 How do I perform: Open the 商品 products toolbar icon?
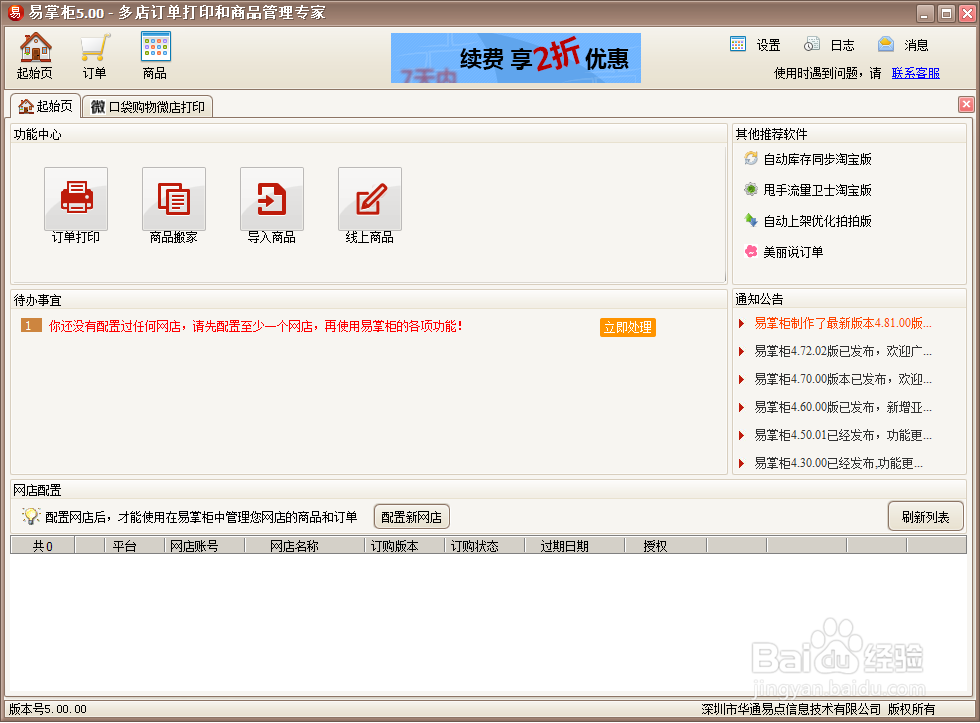(x=155, y=56)
